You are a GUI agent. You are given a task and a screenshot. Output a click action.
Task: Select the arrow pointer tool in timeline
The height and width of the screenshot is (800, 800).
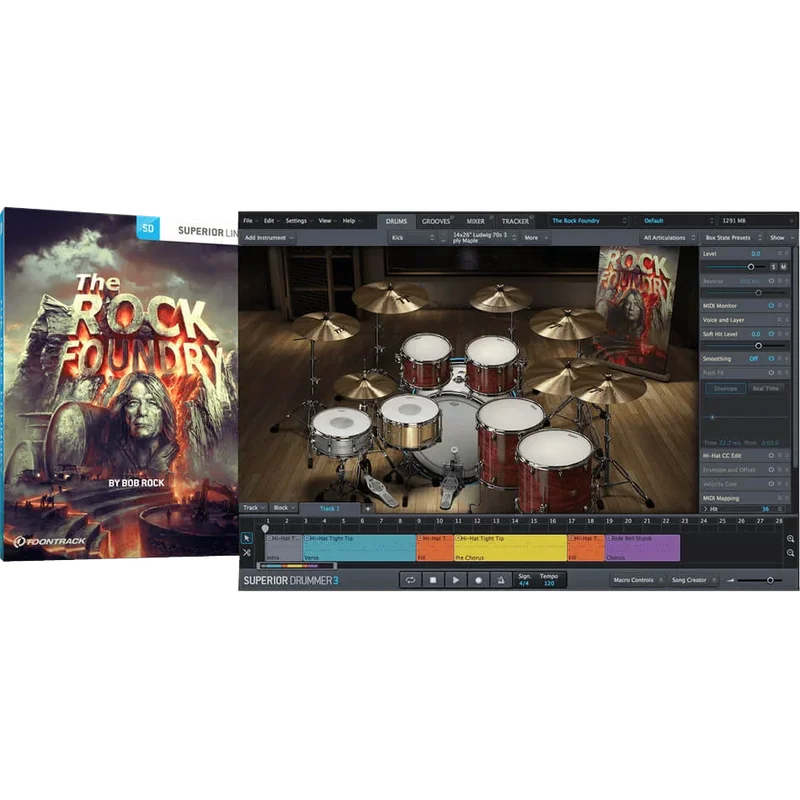[247, 538]
